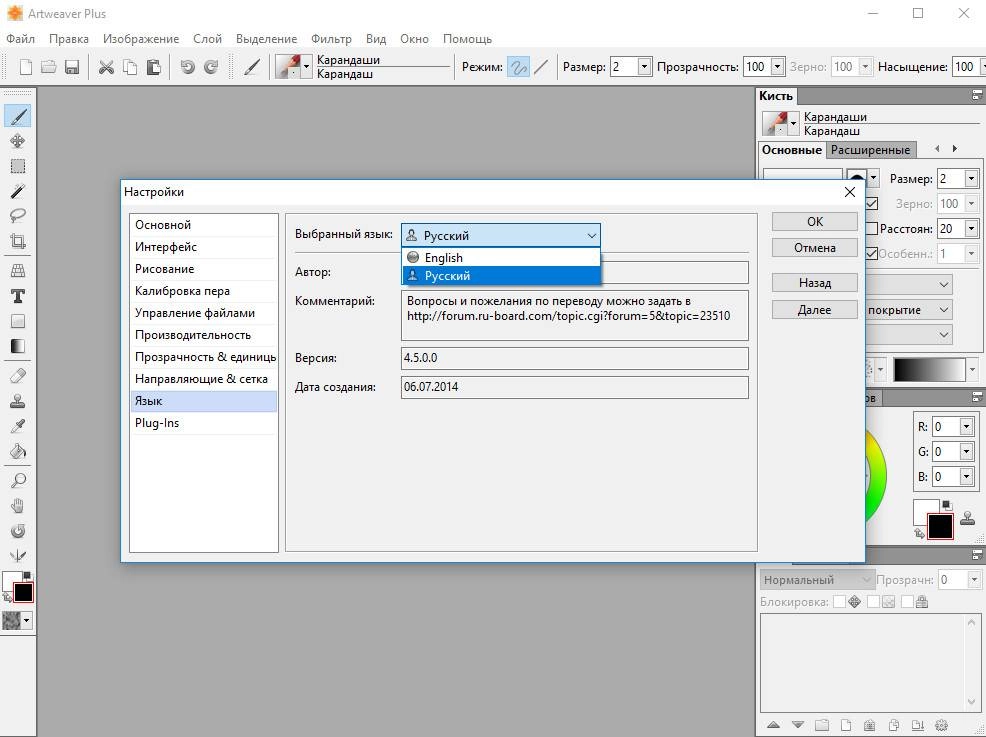The image size is (986, 737).
Task: Click the New document toolbar icon
Action: [26, 67]
